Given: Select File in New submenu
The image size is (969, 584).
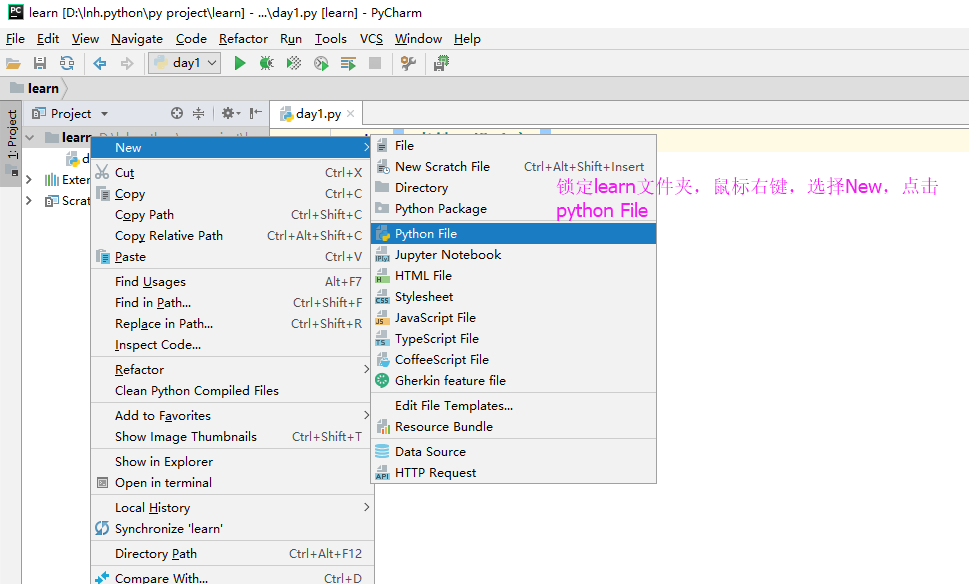Looking at the screenshot, I should pos(514,146).
